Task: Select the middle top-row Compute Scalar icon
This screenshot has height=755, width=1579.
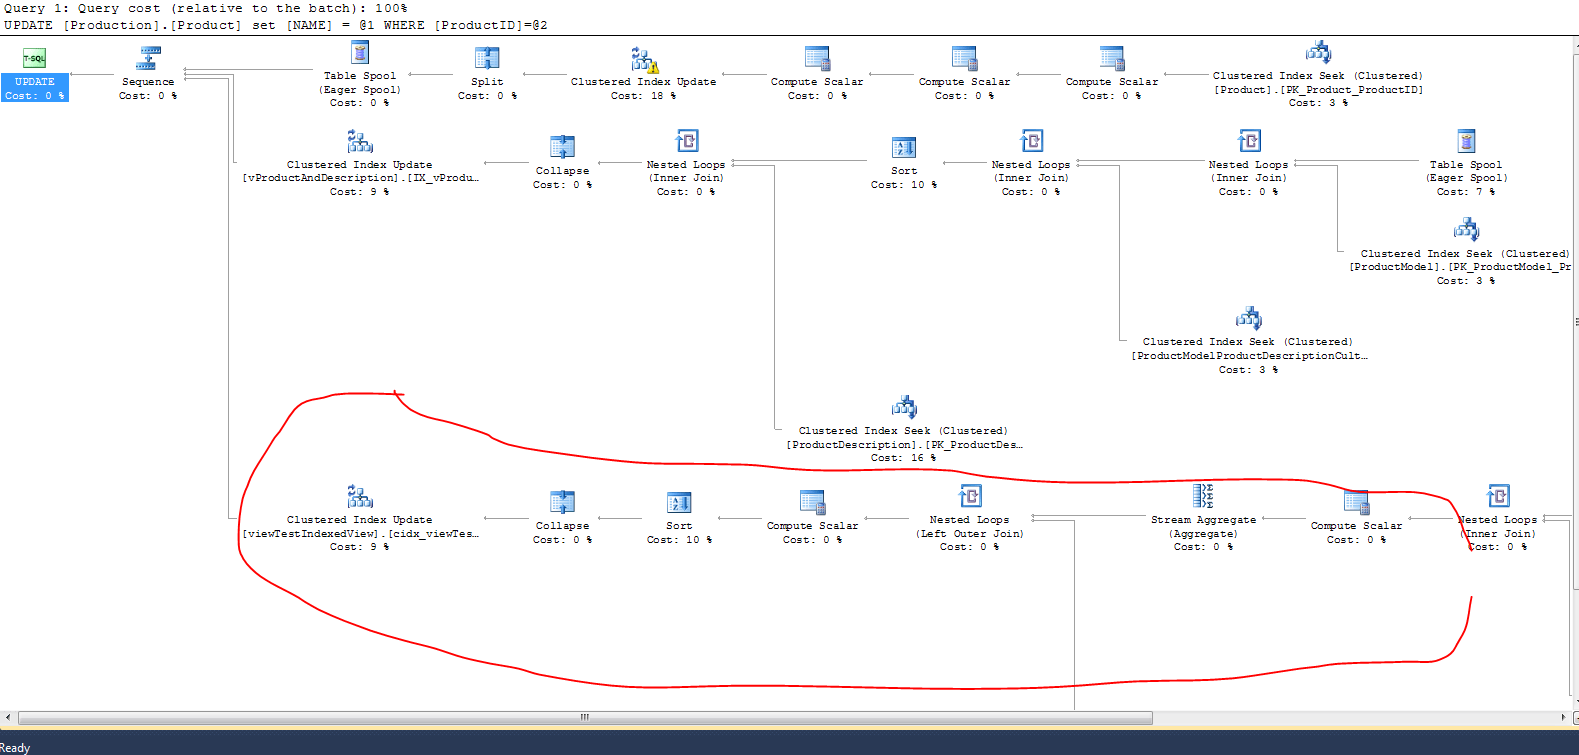Action: (x=964, y=59)
